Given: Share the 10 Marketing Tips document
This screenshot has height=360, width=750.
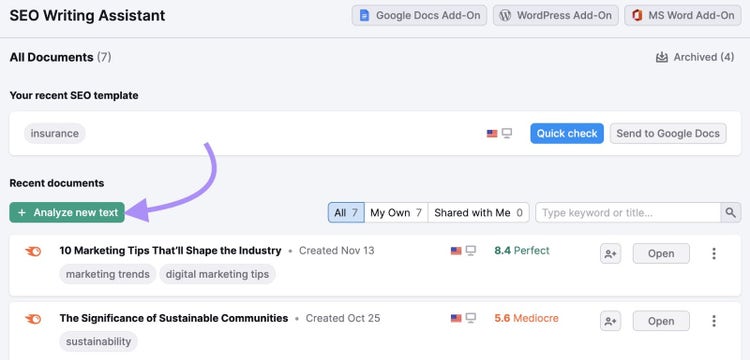Looking at the screenshot, I should [610, 254].
